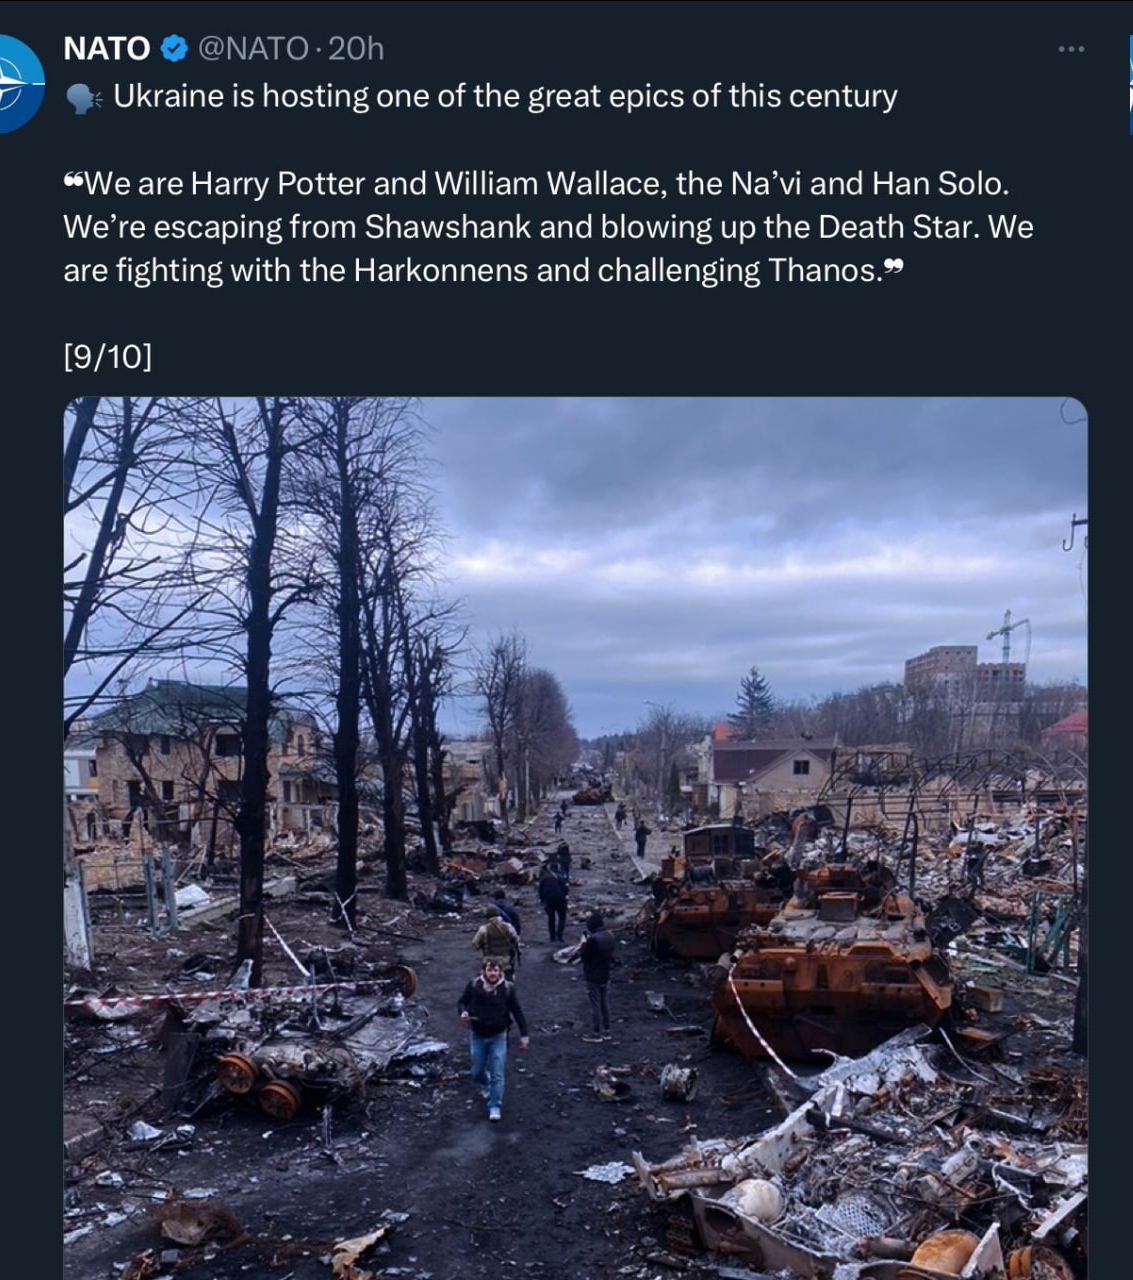Open the three-dot more options menu
This screenshot has width=1133, height=1280.
point(1071,48)
